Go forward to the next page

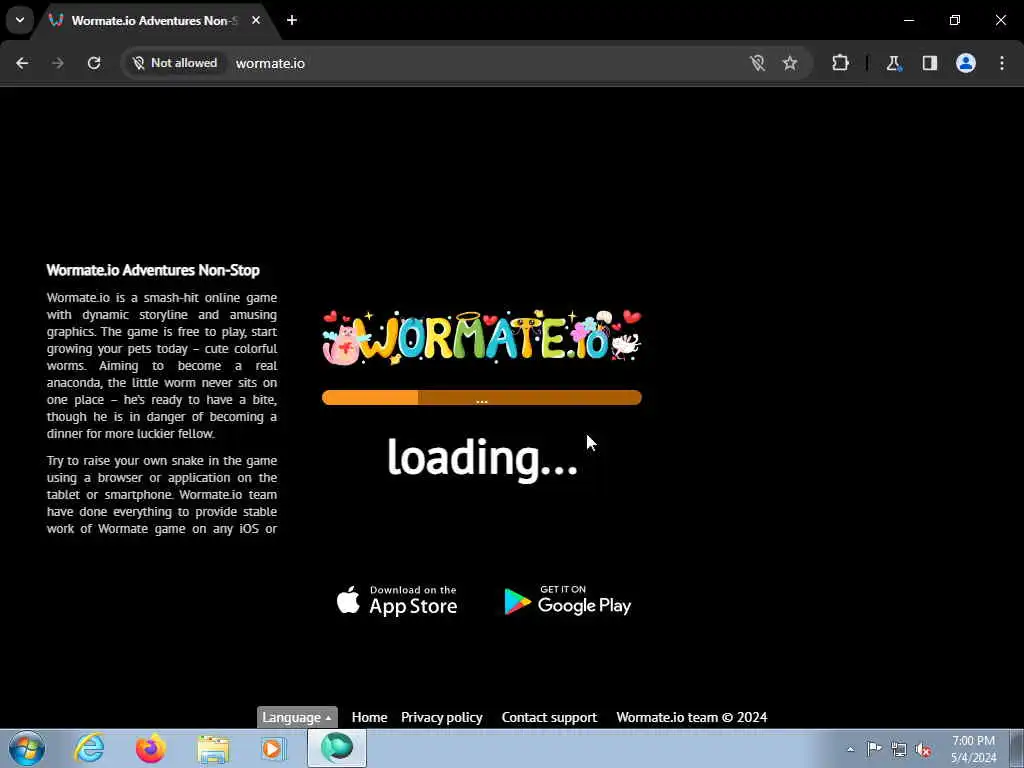click(58, 63)
